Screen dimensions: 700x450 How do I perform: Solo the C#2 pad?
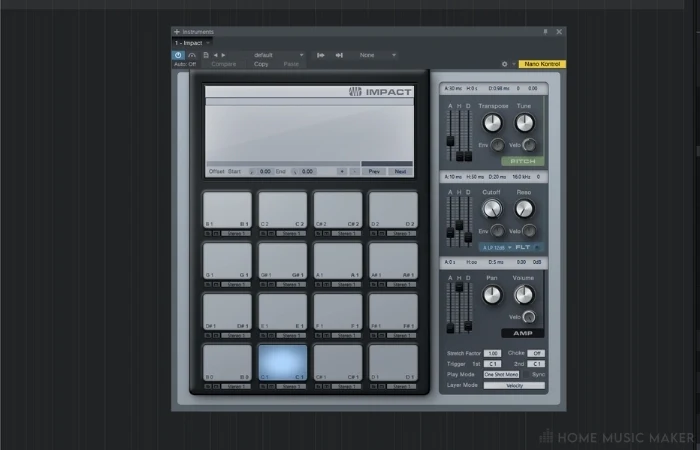[319, 233]
